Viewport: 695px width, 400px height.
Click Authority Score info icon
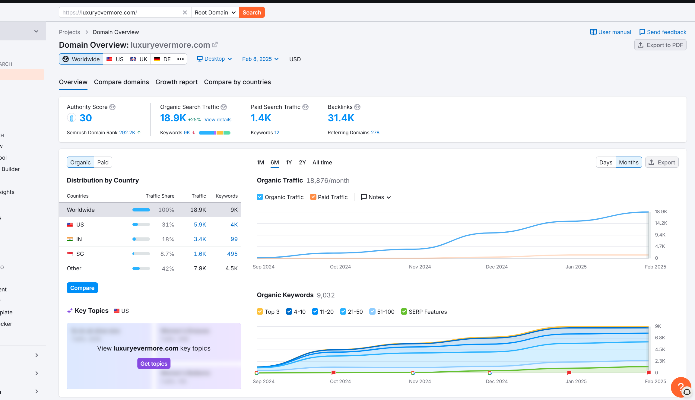click(x=113, y=107)
